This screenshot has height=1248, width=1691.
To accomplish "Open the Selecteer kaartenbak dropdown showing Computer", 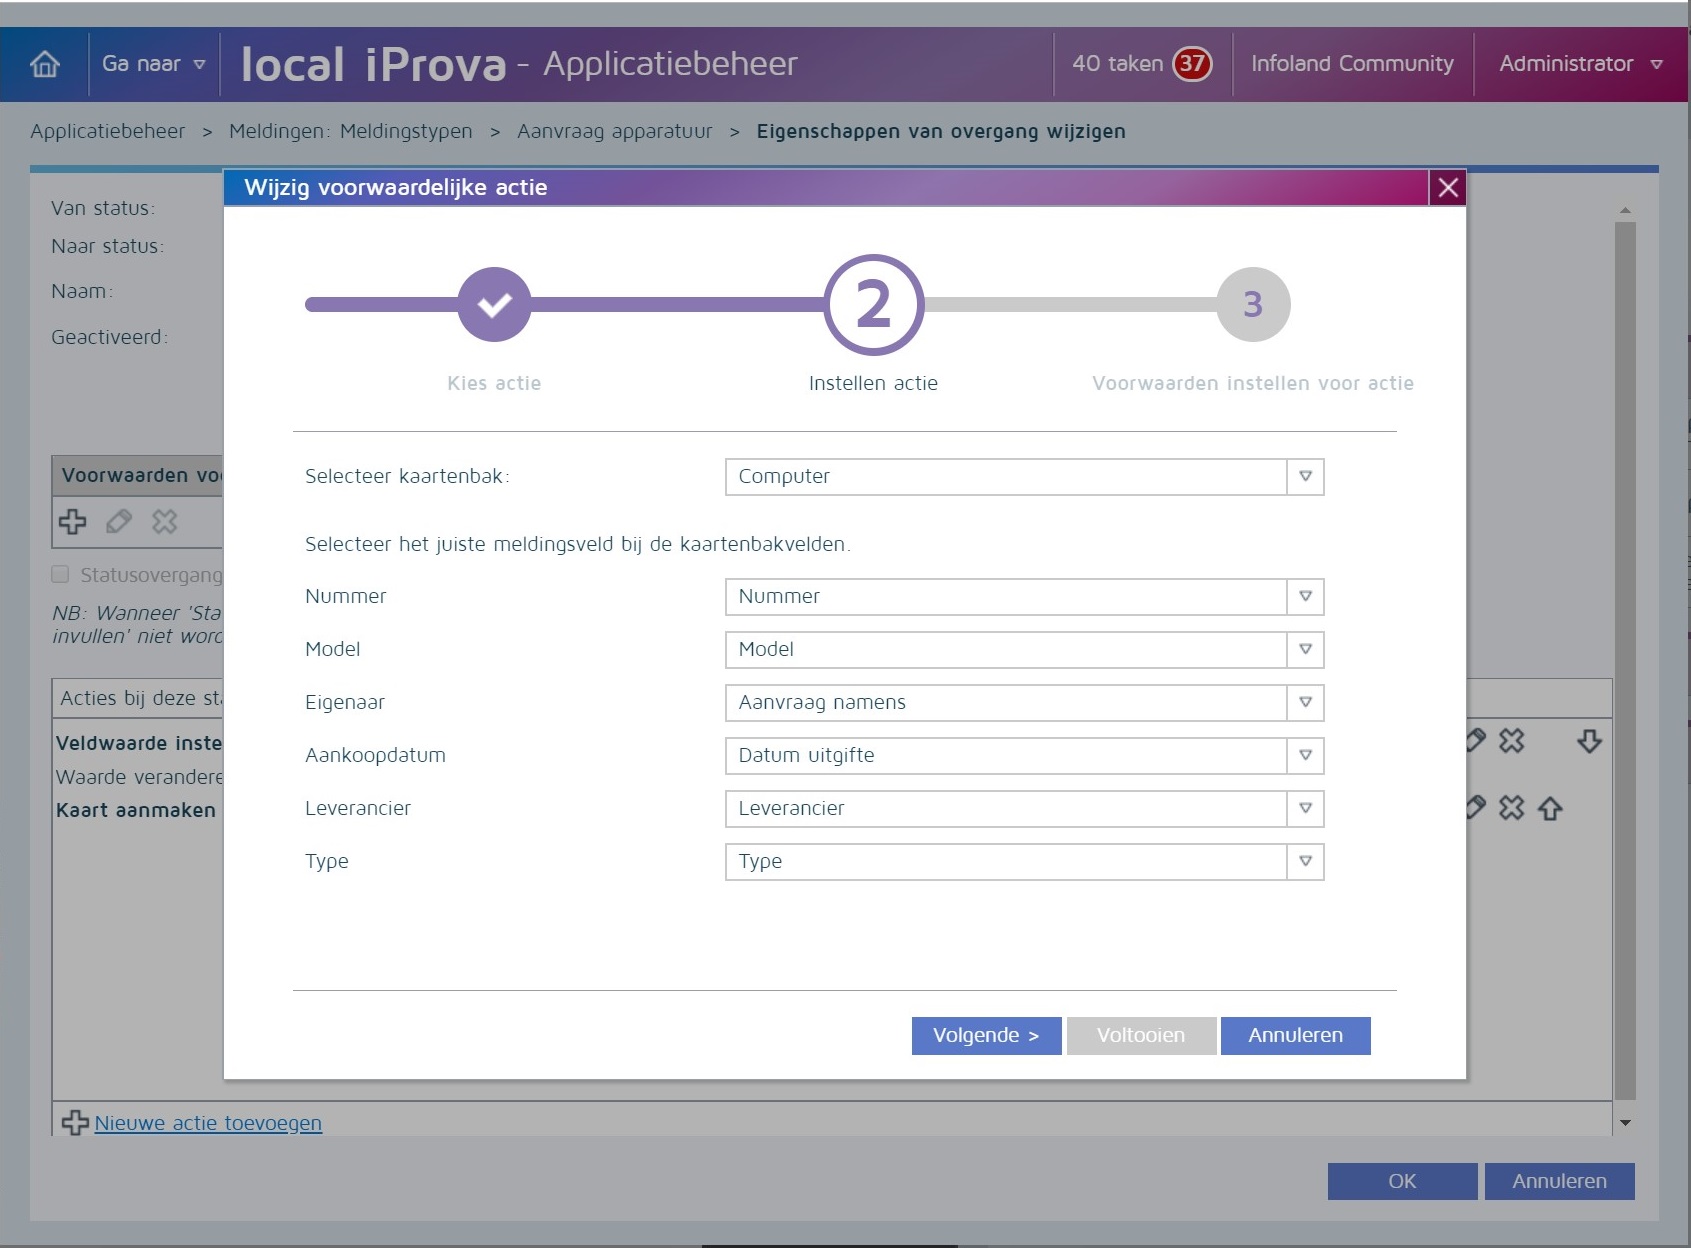I will click(x=1303, y=477).
